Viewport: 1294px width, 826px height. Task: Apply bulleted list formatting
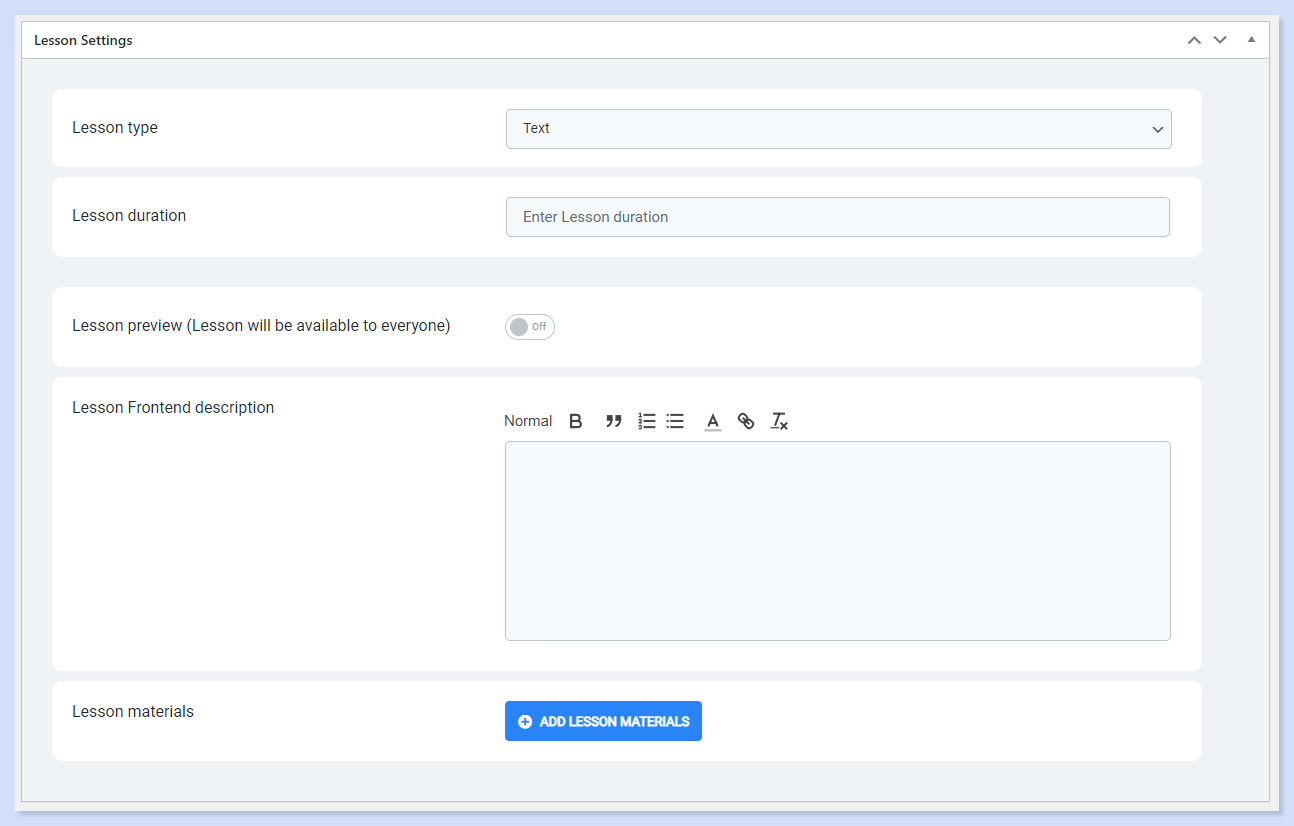tap(675, 421)
